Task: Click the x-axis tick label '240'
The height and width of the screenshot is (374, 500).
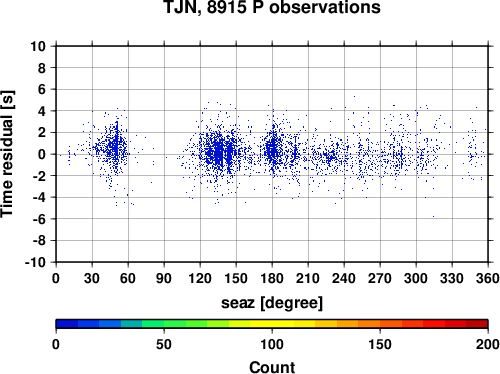Action: click(x=344, y=278)
